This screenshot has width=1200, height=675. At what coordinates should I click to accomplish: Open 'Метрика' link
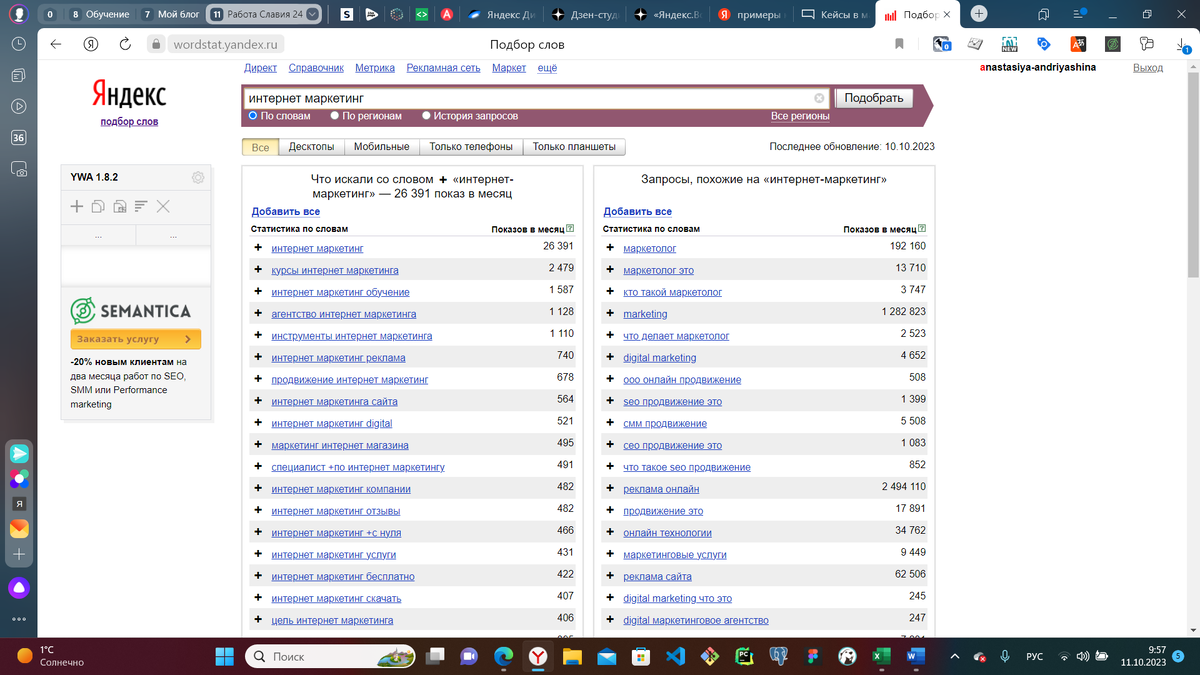(x=375, y=68)
